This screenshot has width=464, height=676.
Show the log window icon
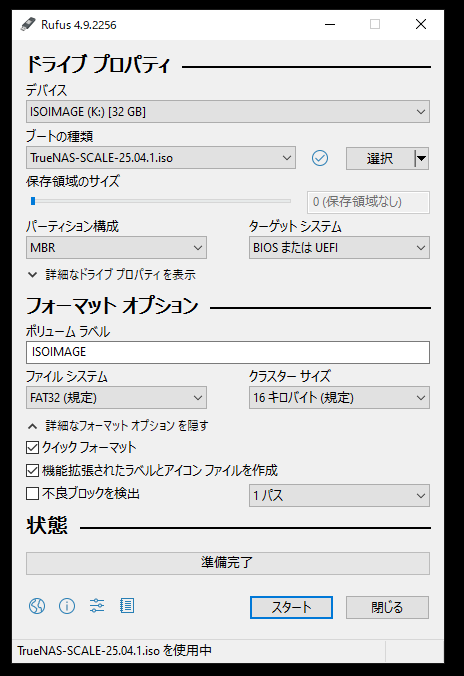tap(127, 606)
